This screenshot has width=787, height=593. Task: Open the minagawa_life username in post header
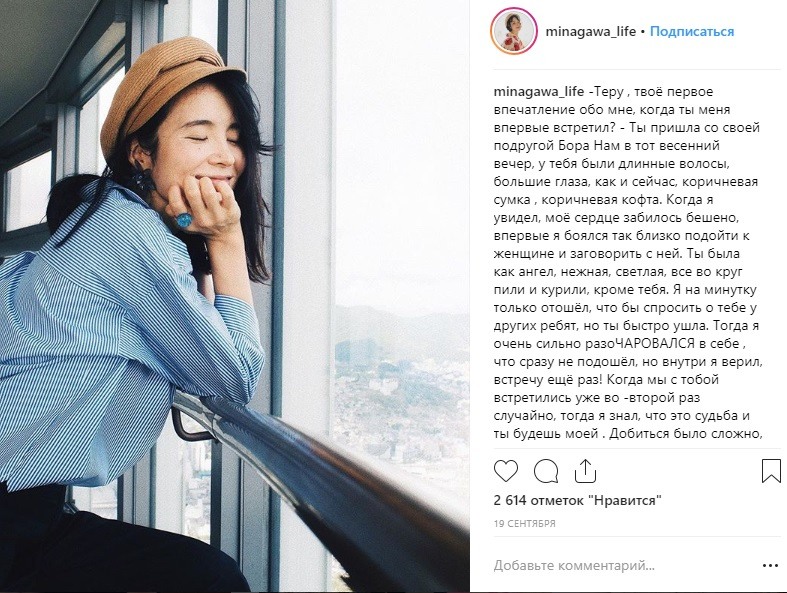[x=591, y=32]
